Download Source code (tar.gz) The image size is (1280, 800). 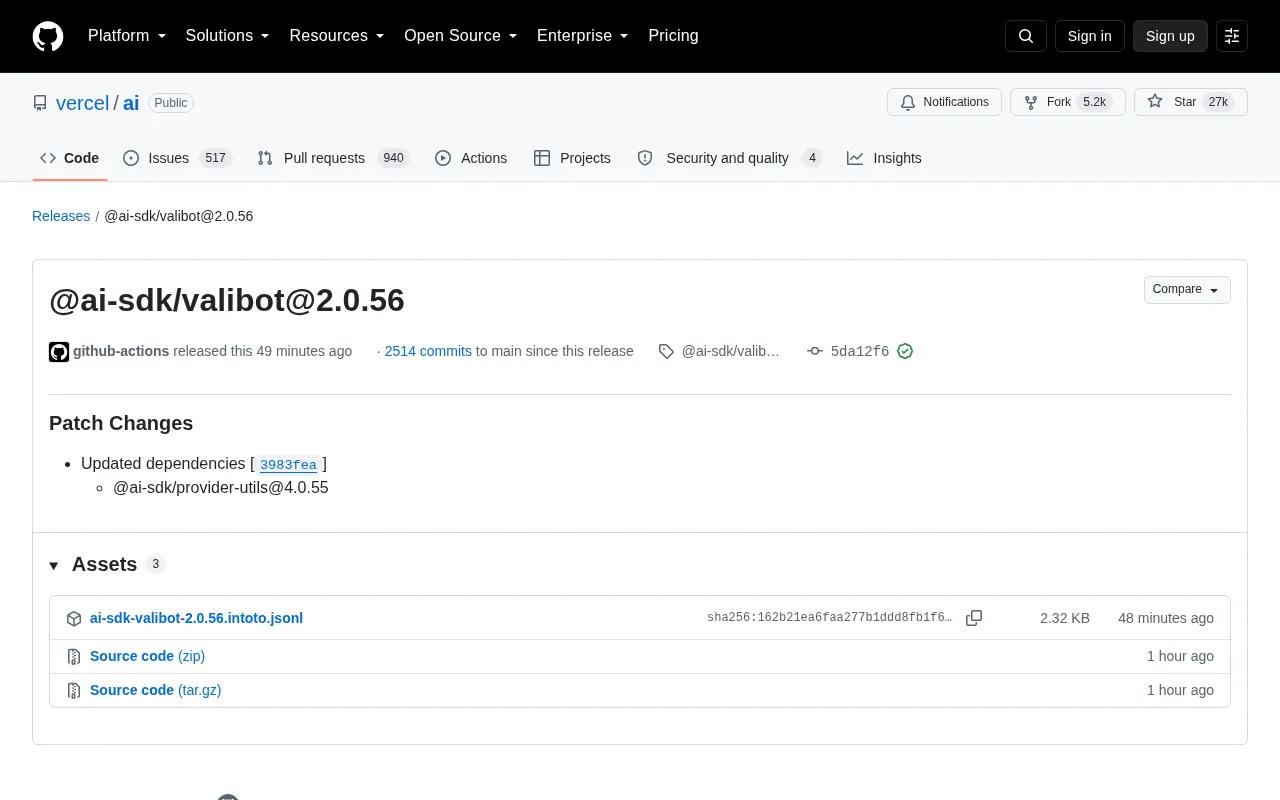click(x=155, y=690)
